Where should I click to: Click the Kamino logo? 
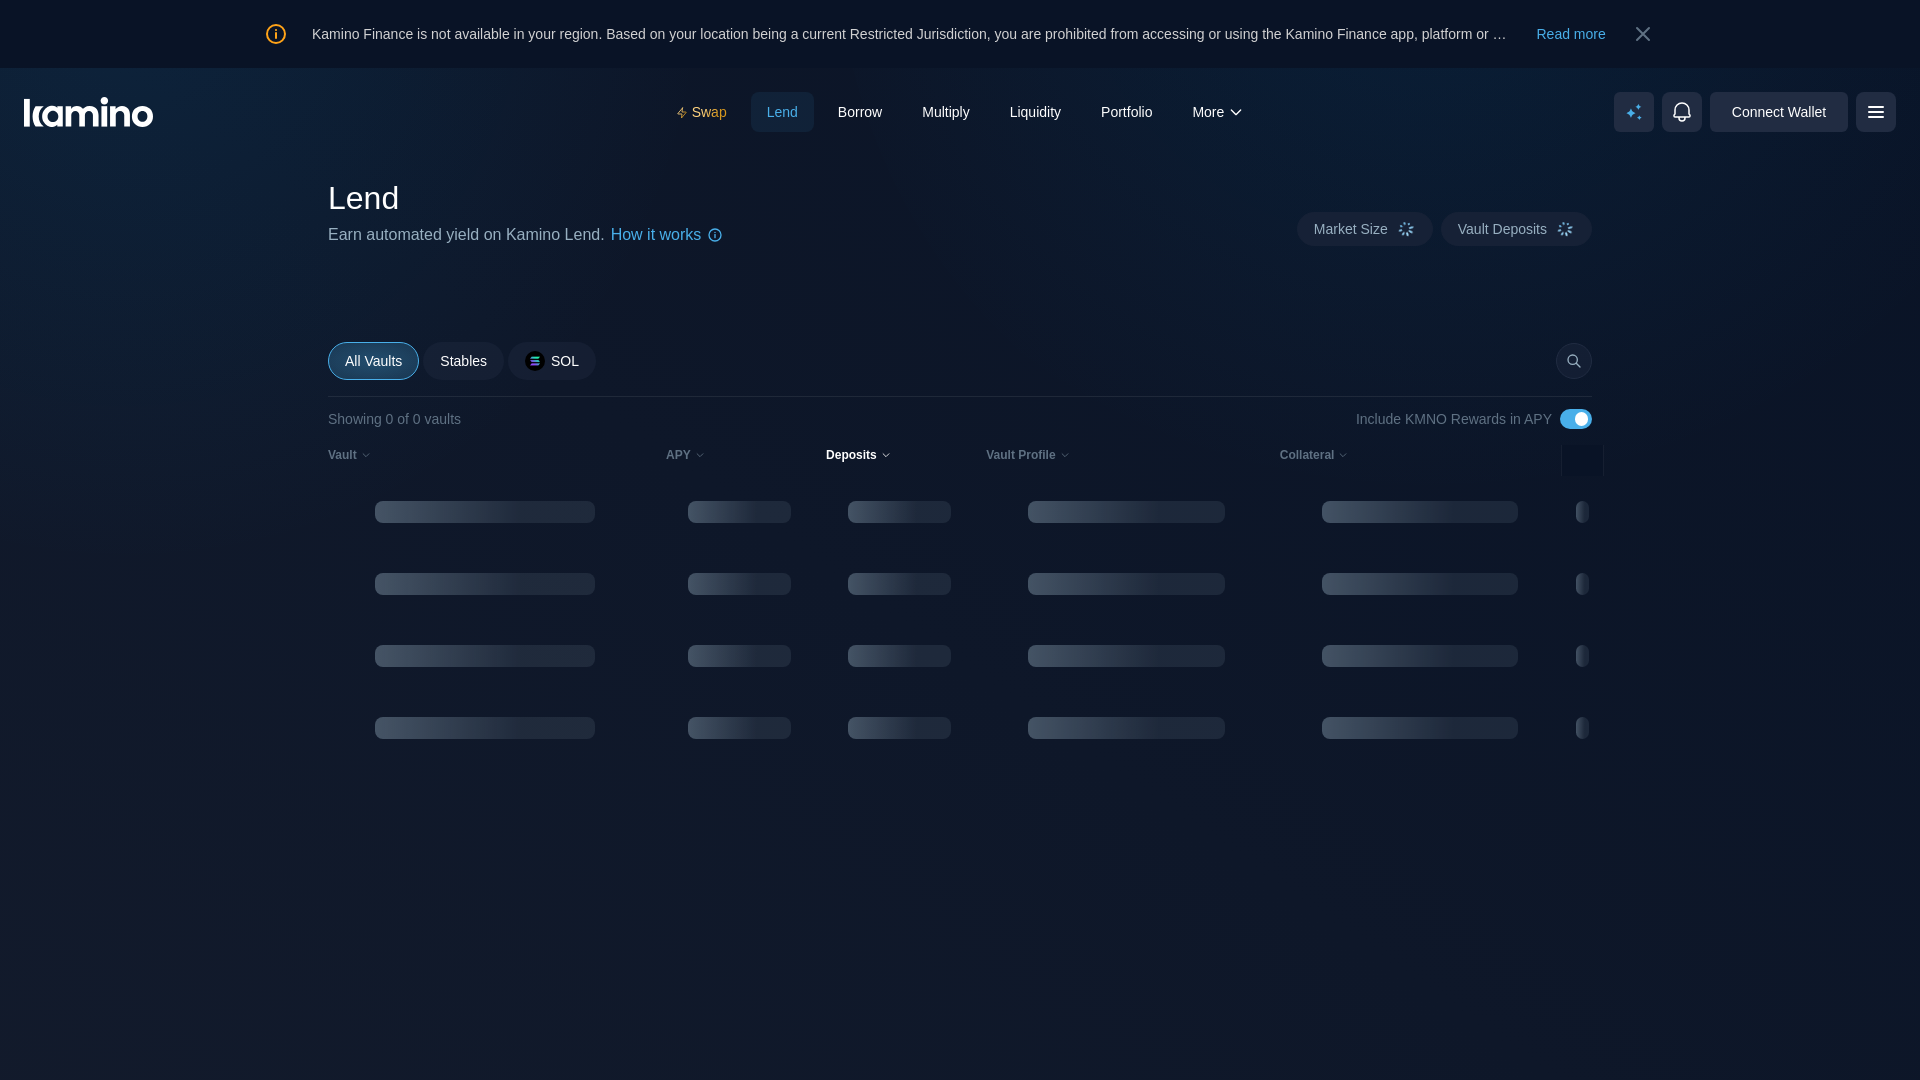(x=88, y=112)
